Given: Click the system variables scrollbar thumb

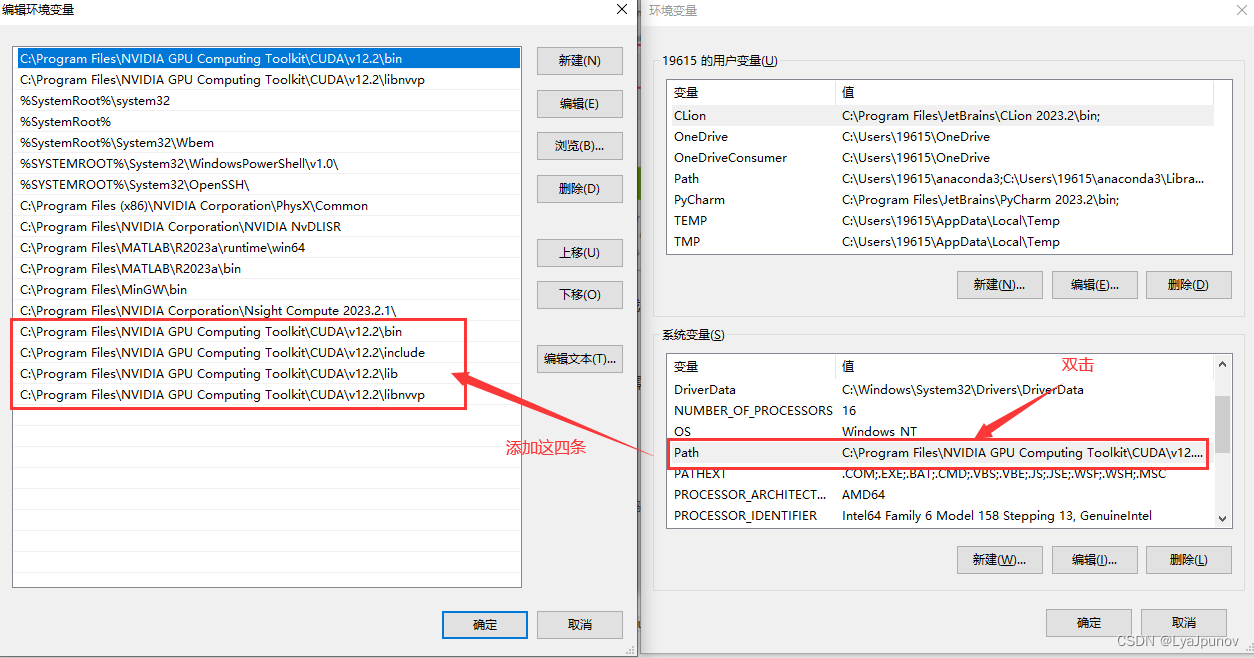Looking at the screenshot, I should coord(1223,424).
